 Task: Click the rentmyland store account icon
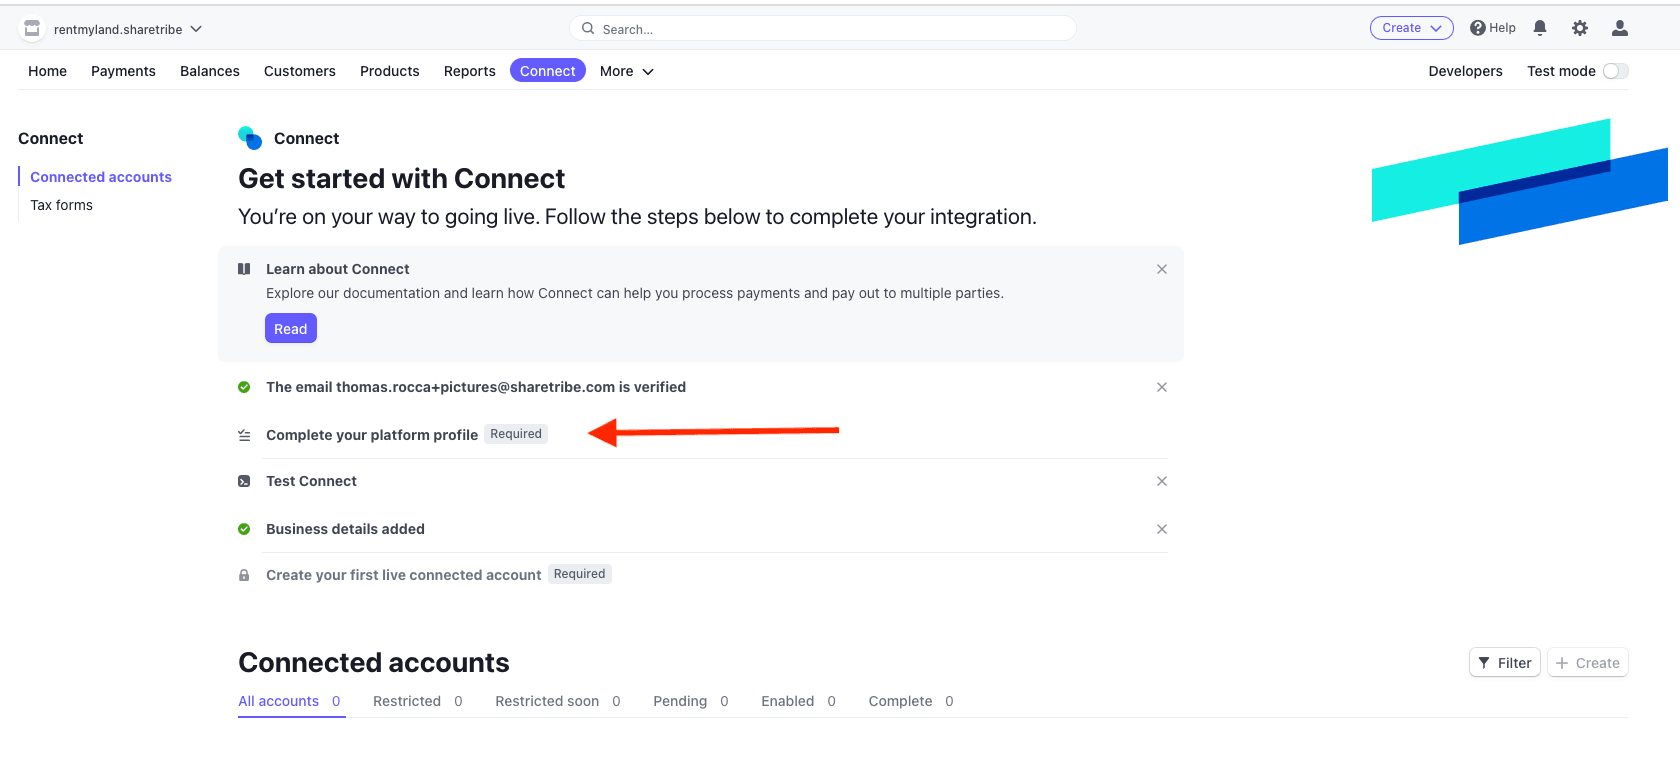pyautogui.click(x=32, y=29)
